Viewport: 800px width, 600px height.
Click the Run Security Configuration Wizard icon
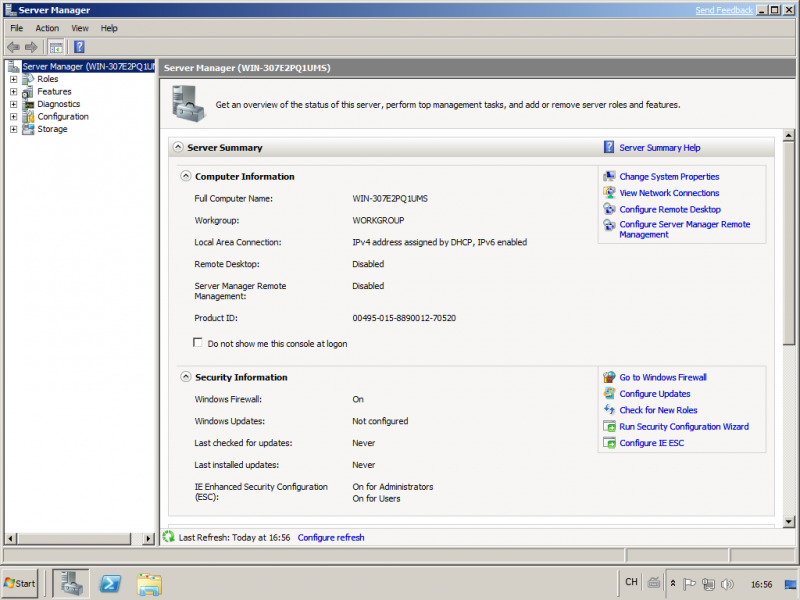tap(609, 427)
